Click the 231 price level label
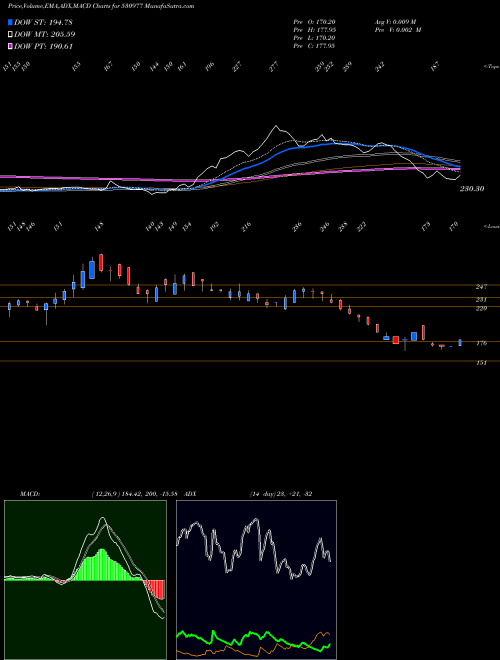The image size is (500, 660). [x=481, y=300]
